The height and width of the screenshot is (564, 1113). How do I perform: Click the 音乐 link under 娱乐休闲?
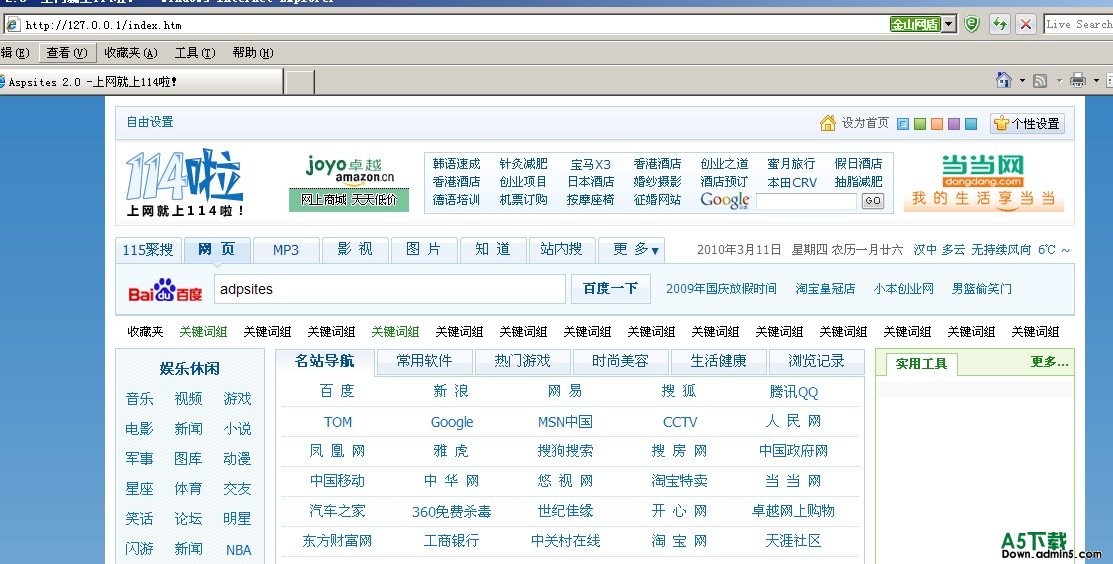[139, 399]
